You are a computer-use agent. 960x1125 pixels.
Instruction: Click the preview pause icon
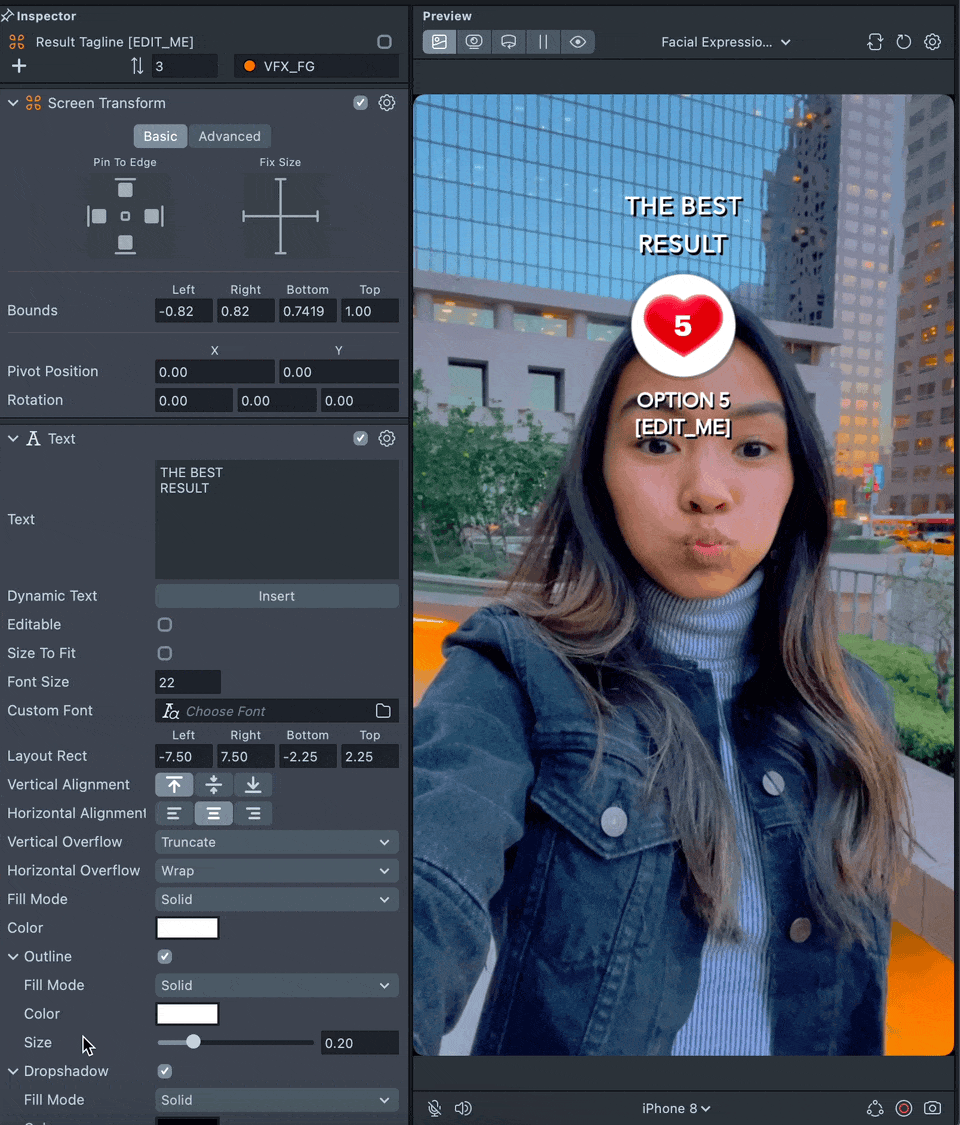click(x=543, y=42)
